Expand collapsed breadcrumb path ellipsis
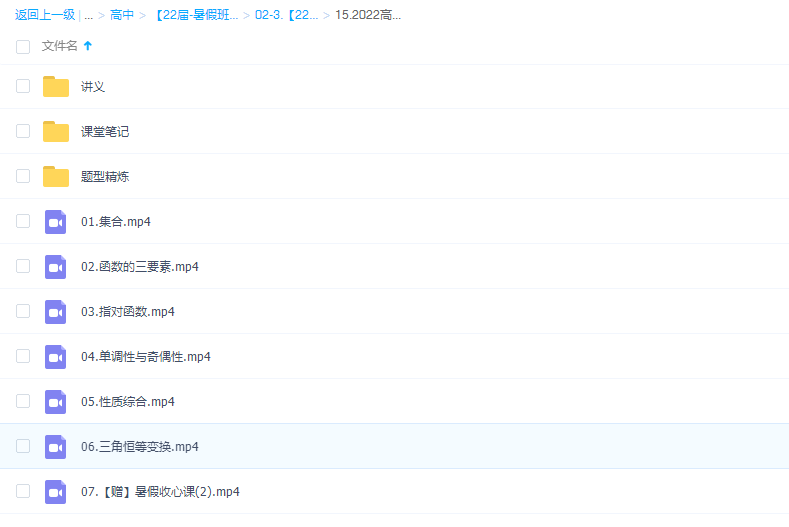This screenshot has height=527, width=789. [x=88, y=15]
